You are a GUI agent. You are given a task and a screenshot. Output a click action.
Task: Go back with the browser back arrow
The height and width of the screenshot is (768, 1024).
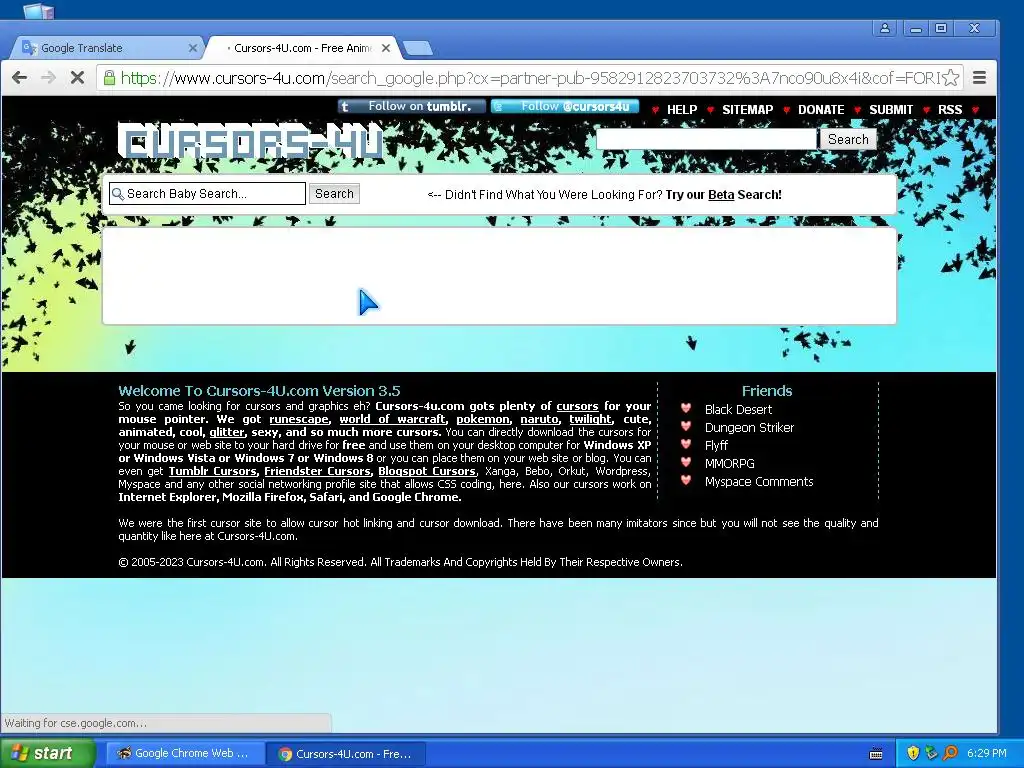20,78
